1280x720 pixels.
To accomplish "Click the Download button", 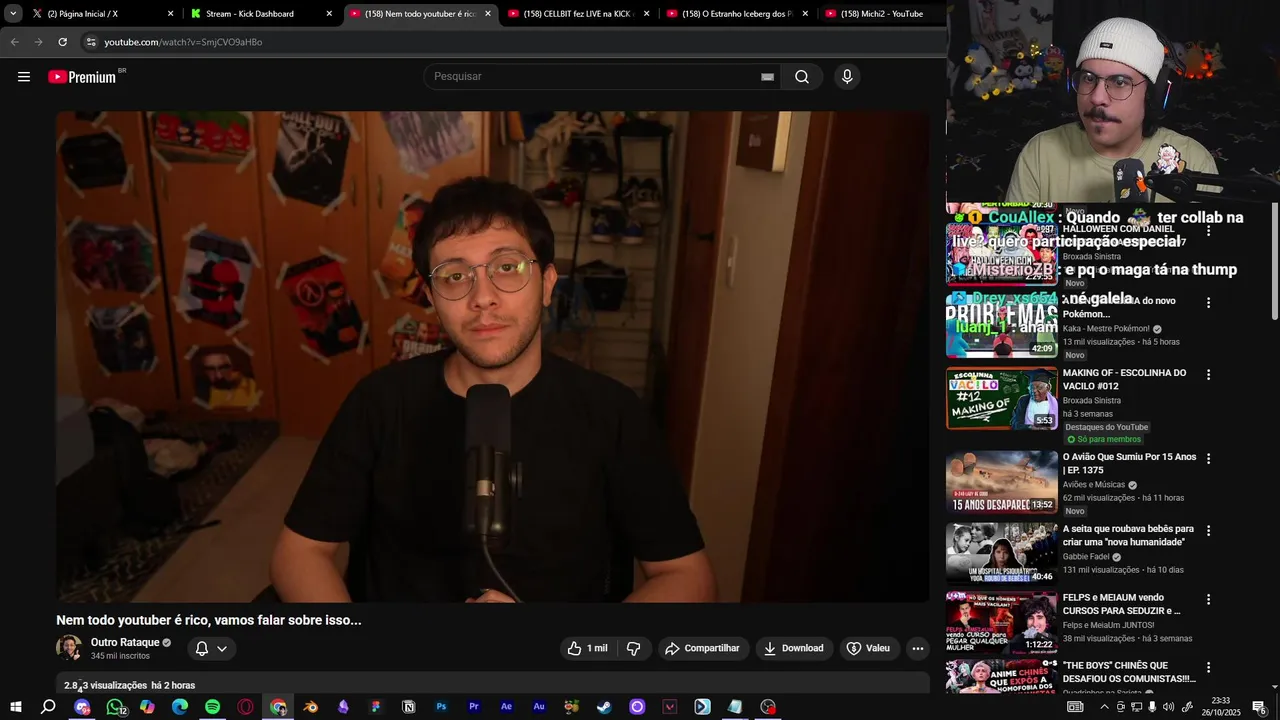I will point(794,648).
